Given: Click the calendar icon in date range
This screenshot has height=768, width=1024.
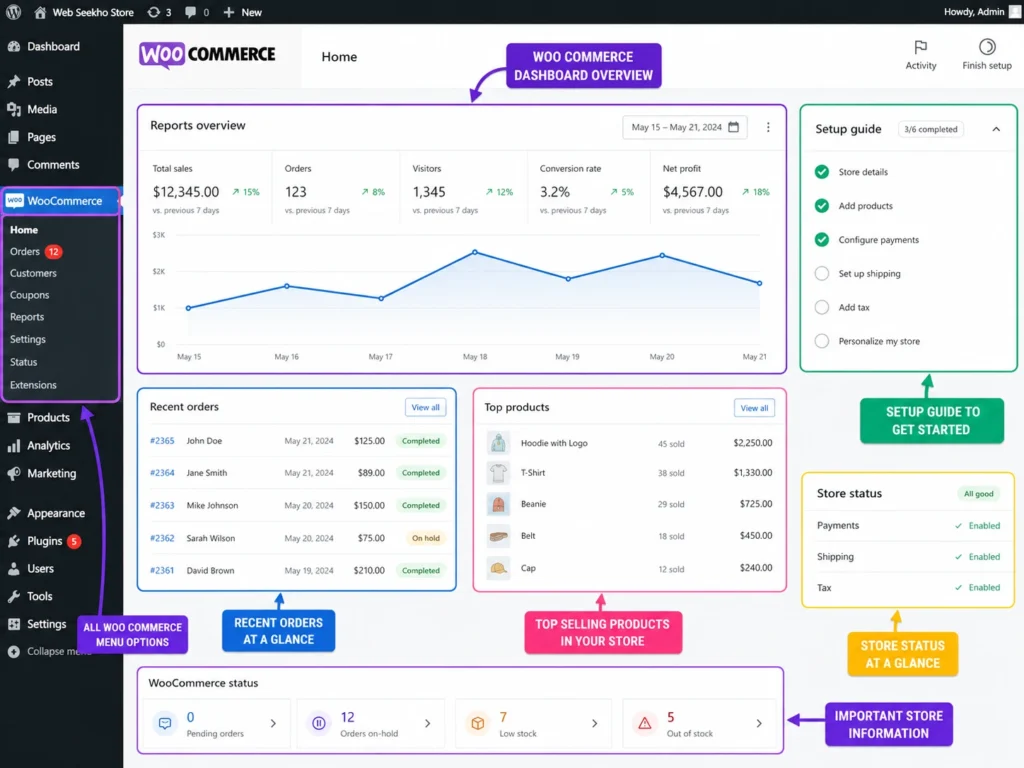Looking at the screenshot, I should [x=733, y=127].
